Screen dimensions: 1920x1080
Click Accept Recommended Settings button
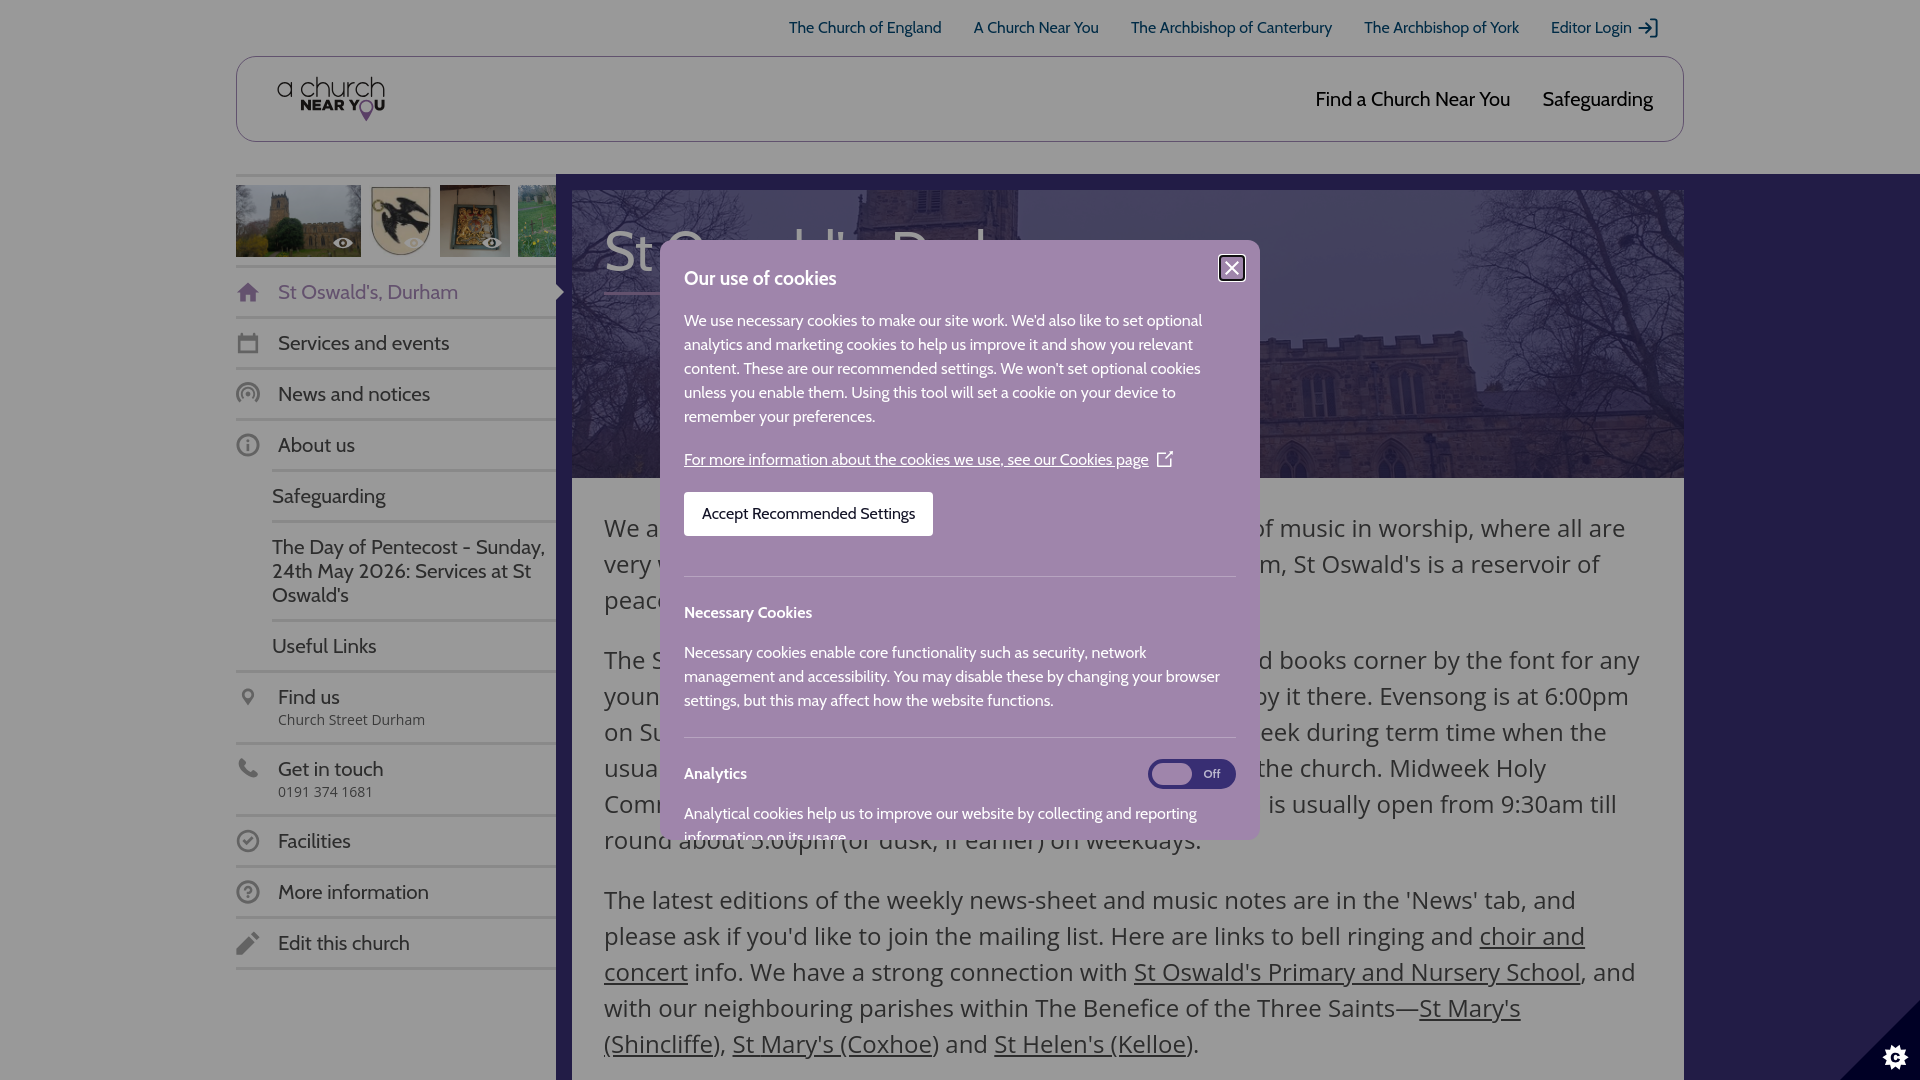[808, 514]
